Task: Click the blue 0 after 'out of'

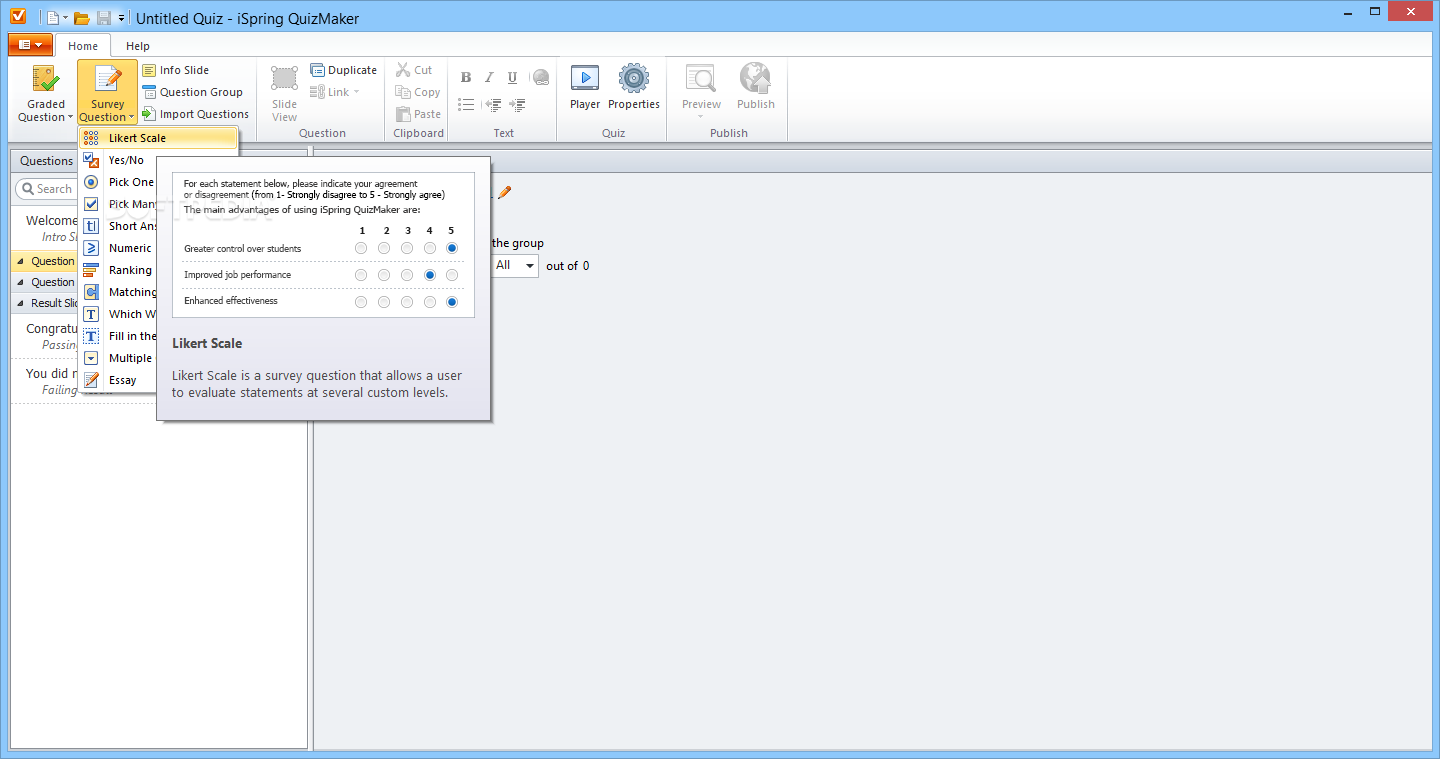Action: [x=586, y=266]
